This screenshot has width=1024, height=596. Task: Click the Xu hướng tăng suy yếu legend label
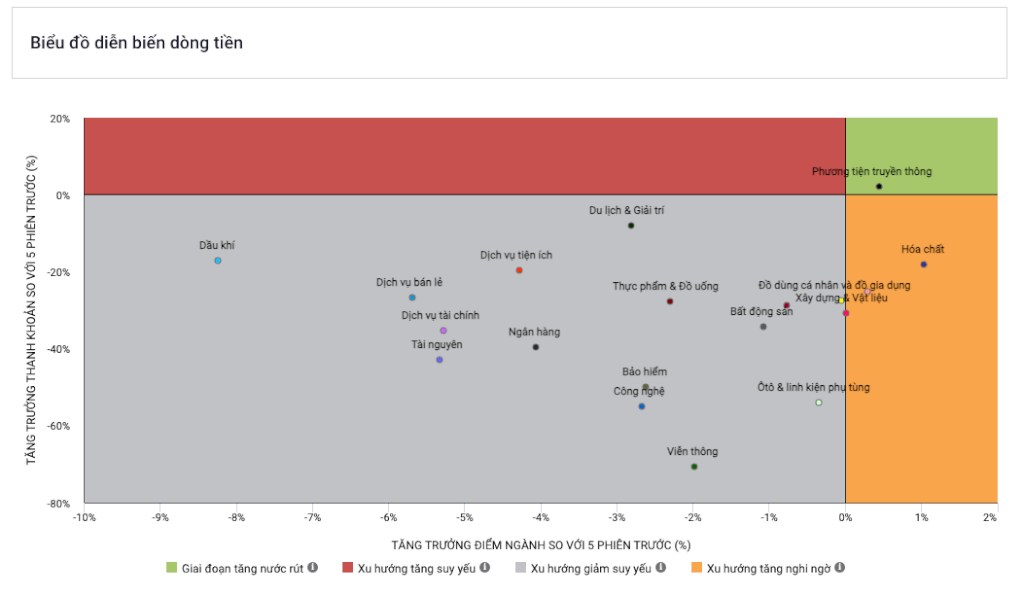[417, 569]
